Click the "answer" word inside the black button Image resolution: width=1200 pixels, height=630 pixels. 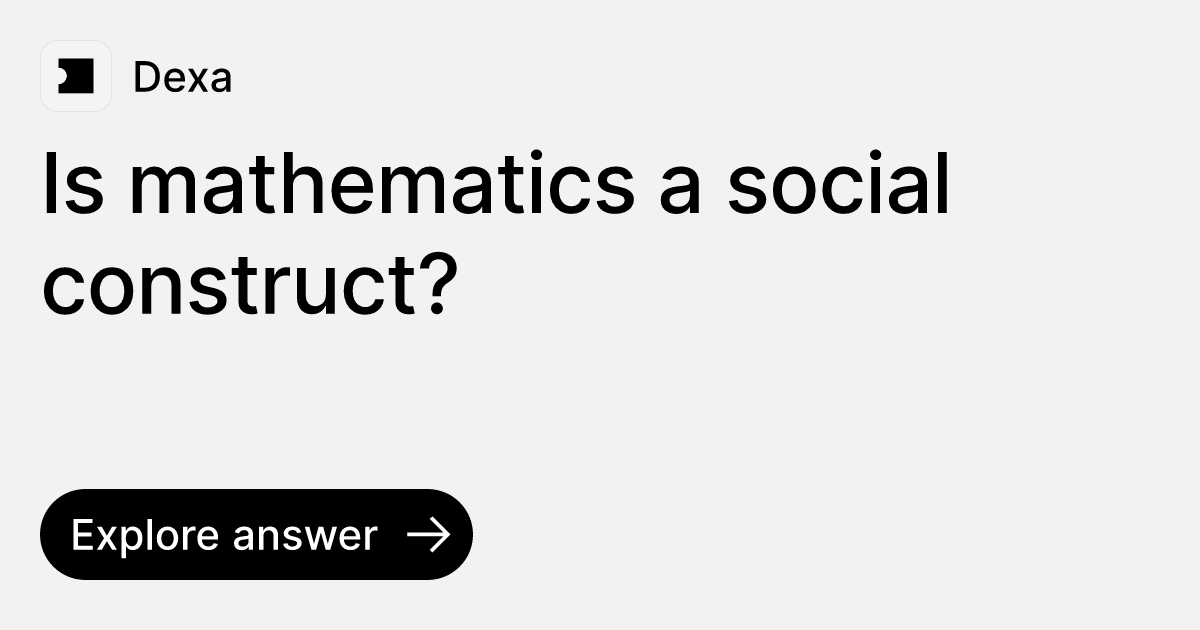click(x=305, y=536)
